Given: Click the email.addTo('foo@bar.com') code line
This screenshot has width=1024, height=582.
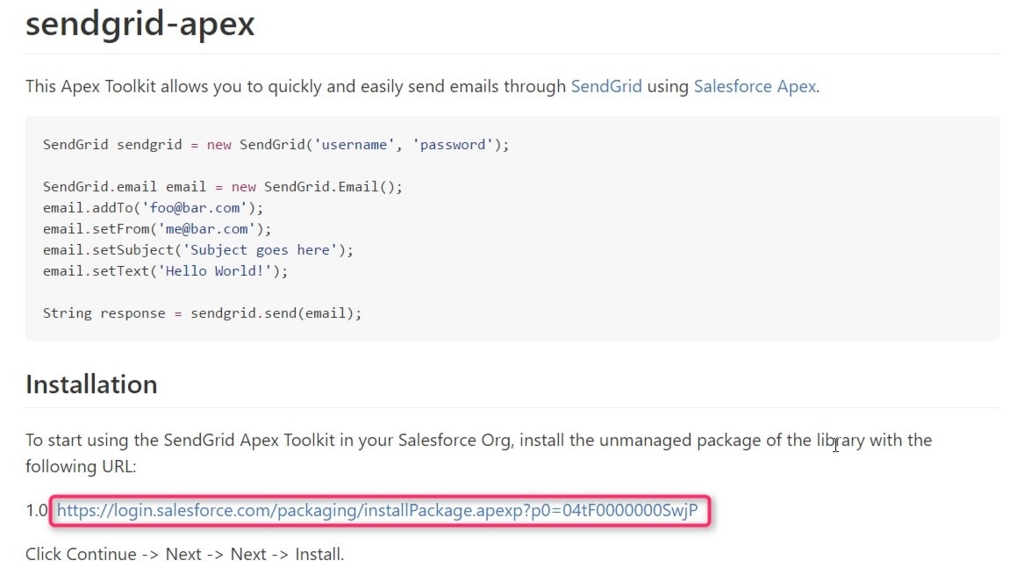Looking at the screenshot, I should click(153, 208).
